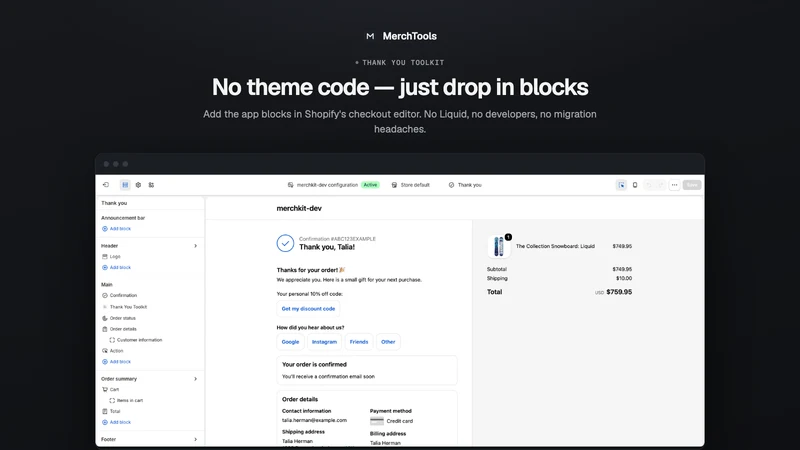The height and width of the screenshot is (450, 800).
Task: Click the credit card payment icon
Action: coord(377,421)
